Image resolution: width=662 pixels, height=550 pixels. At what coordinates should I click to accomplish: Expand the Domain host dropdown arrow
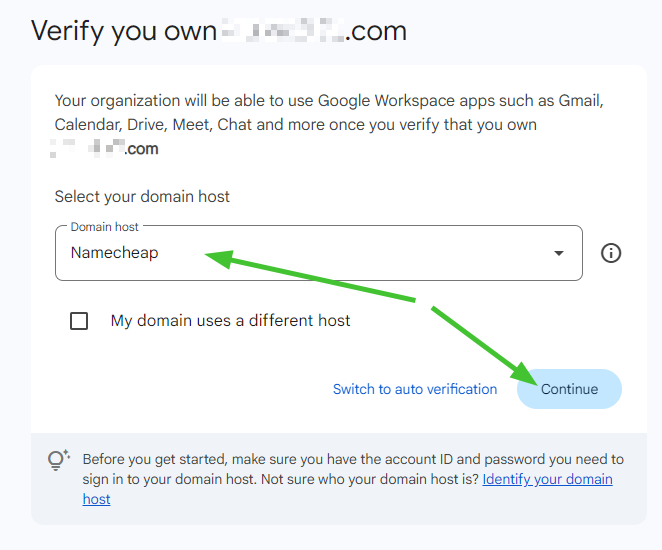(x=559, y=254)
